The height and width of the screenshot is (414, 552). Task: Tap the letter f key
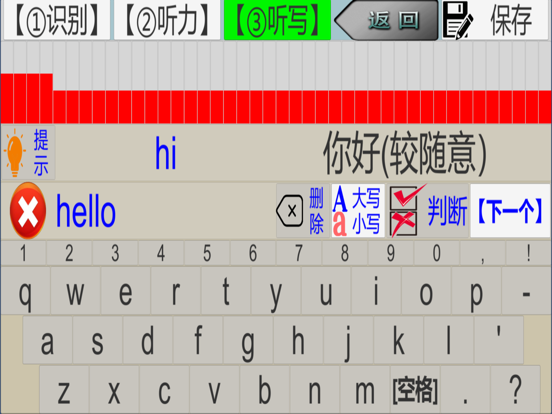pos(197,340)
